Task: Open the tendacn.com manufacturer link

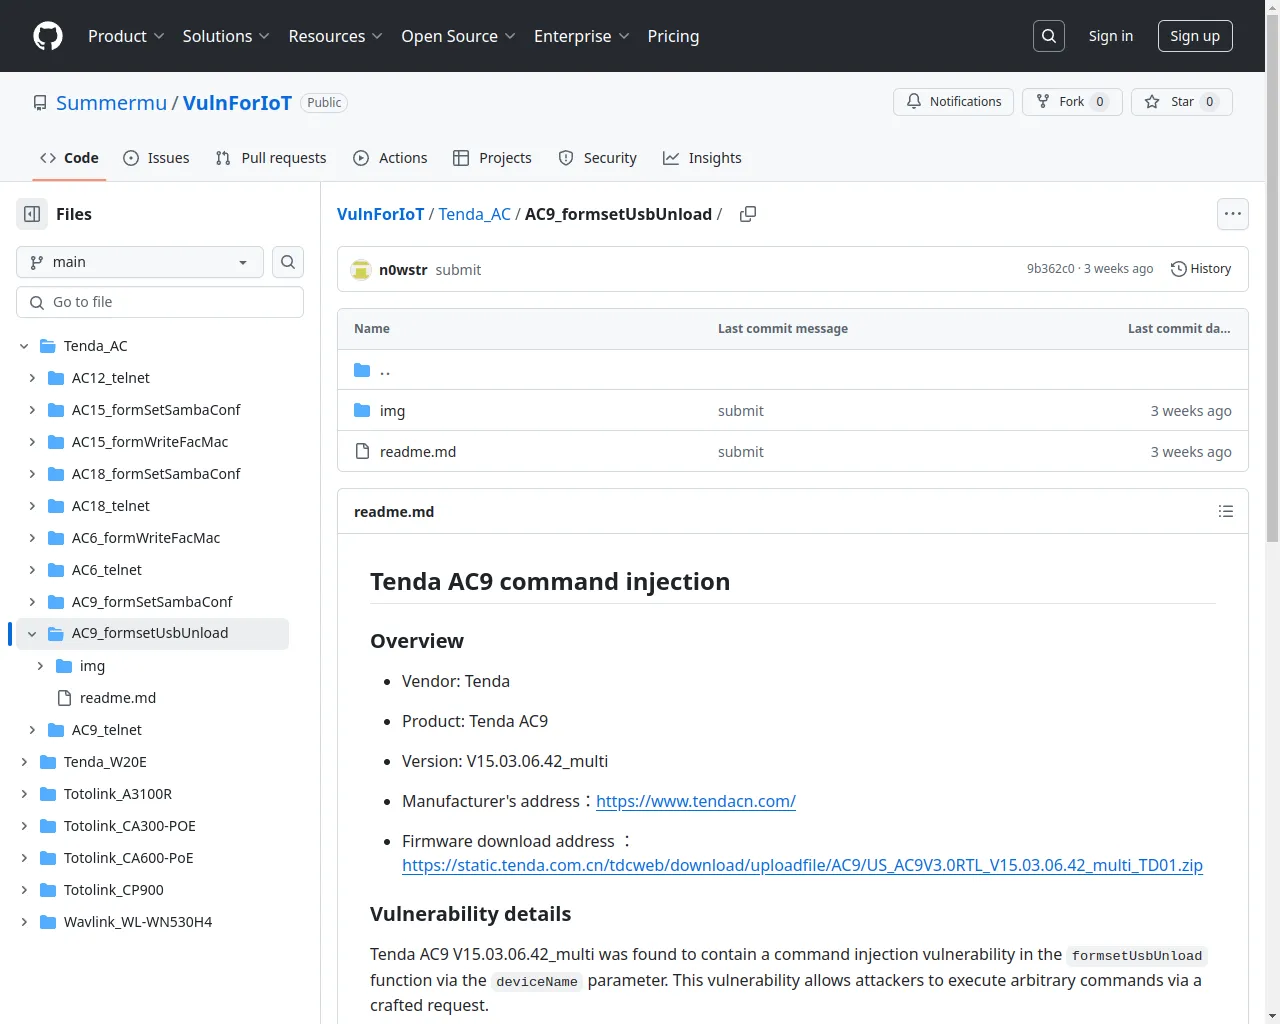Action: (x=696, y=801)
